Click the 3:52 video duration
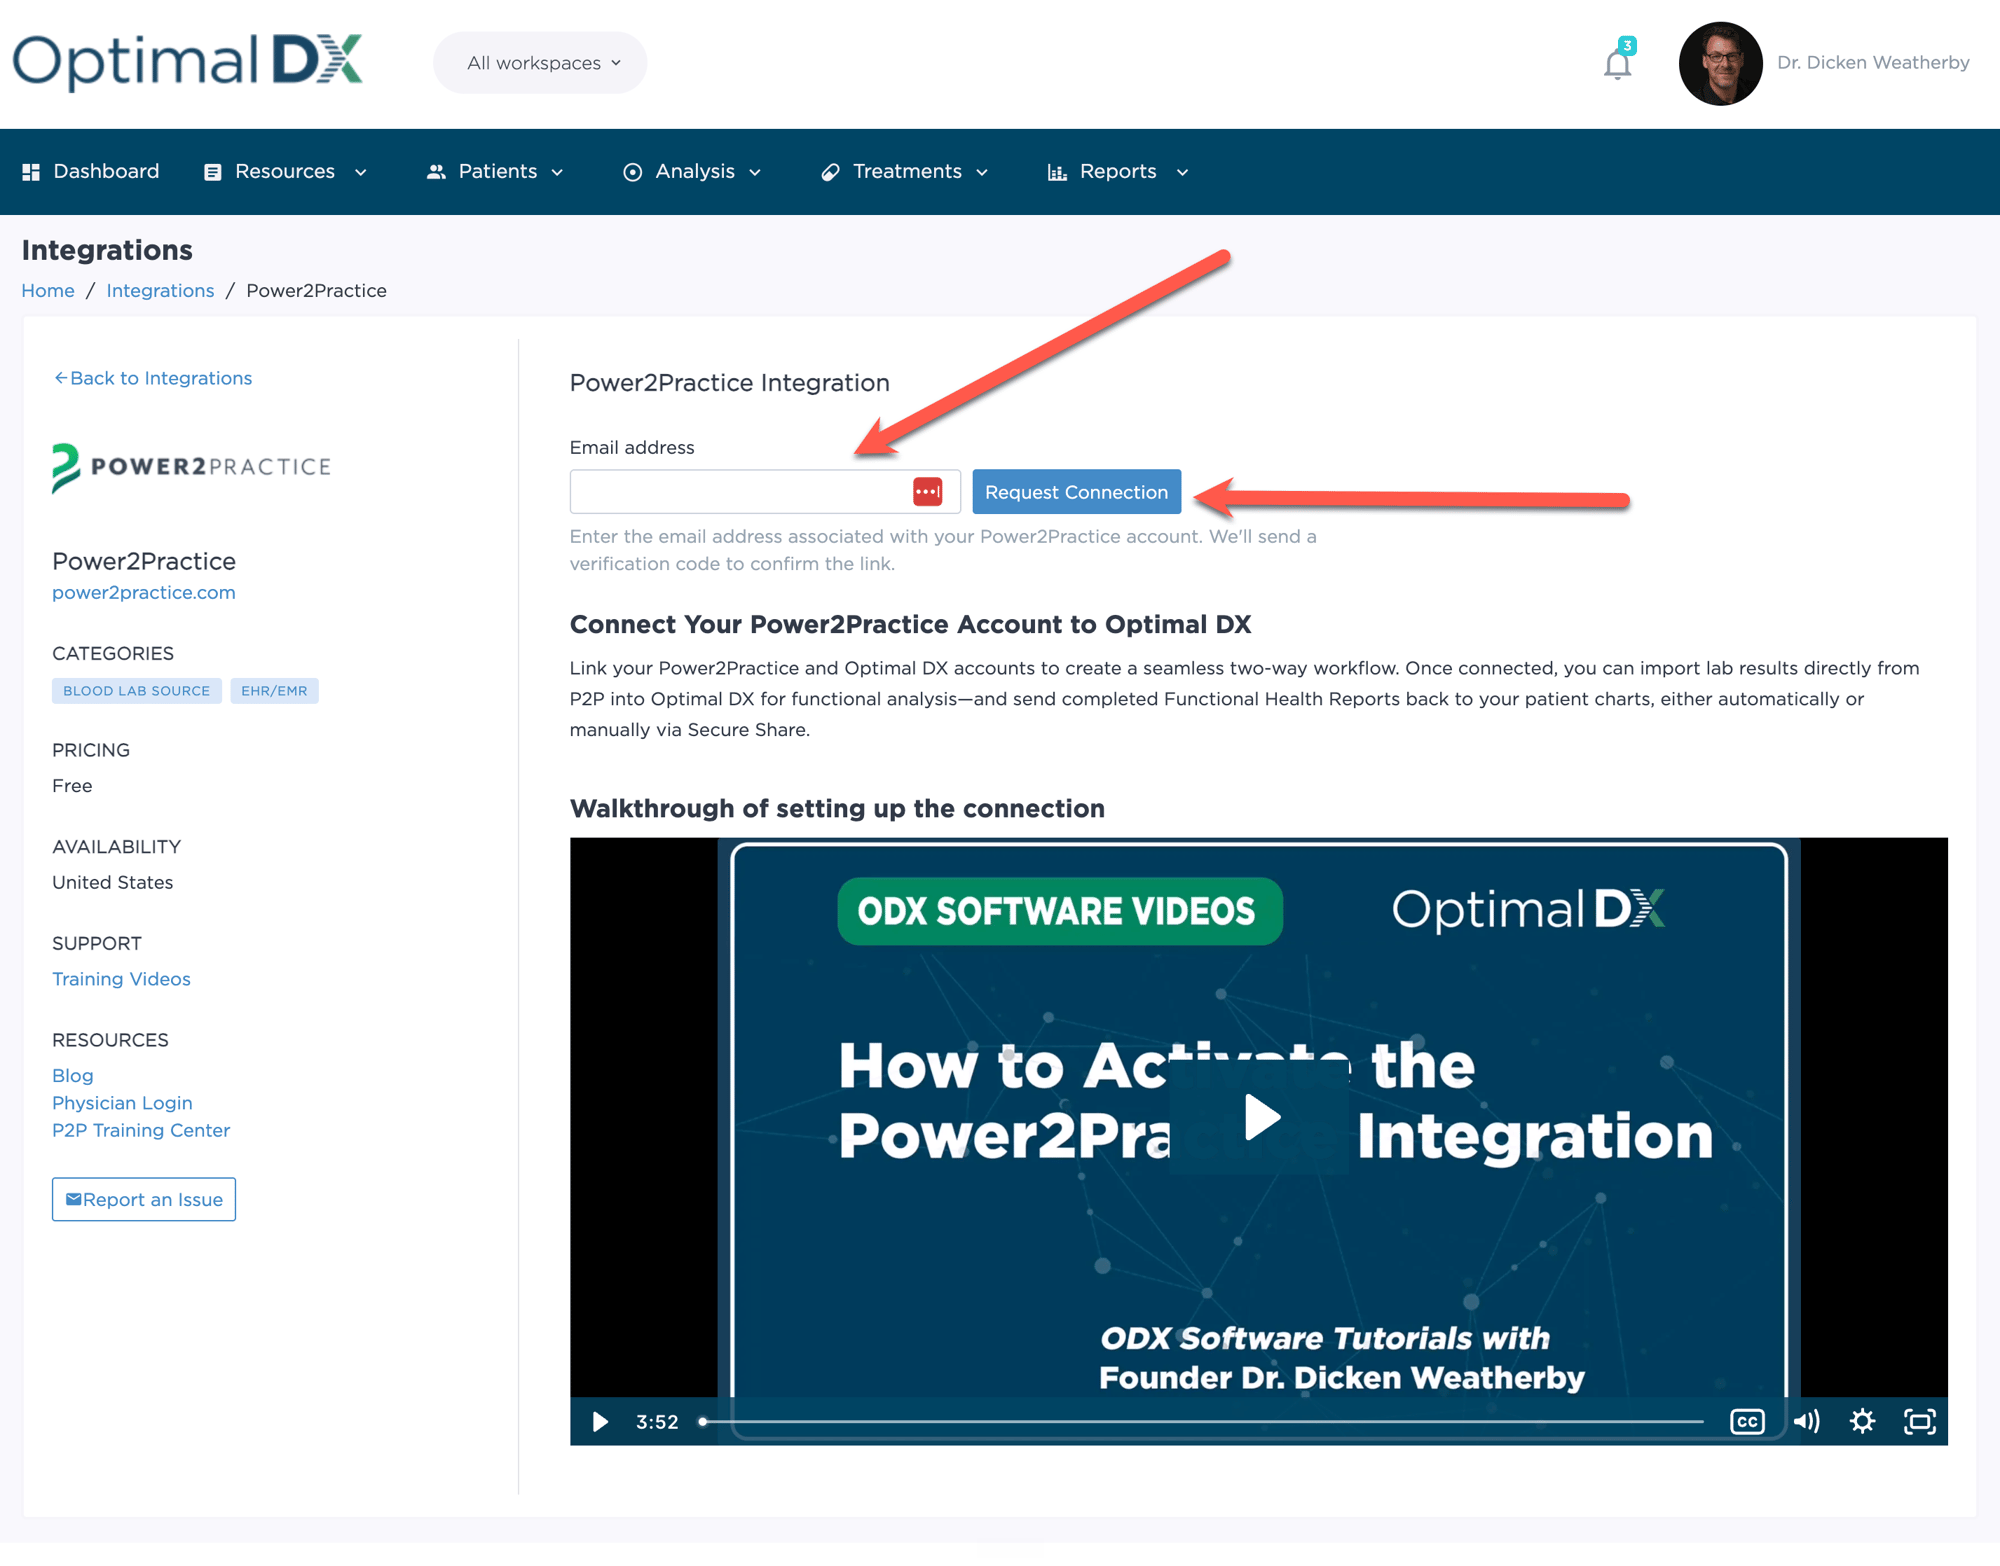Viewport: 2000px width, 1566px height. pyautogui.click(x=657, y=1422)
